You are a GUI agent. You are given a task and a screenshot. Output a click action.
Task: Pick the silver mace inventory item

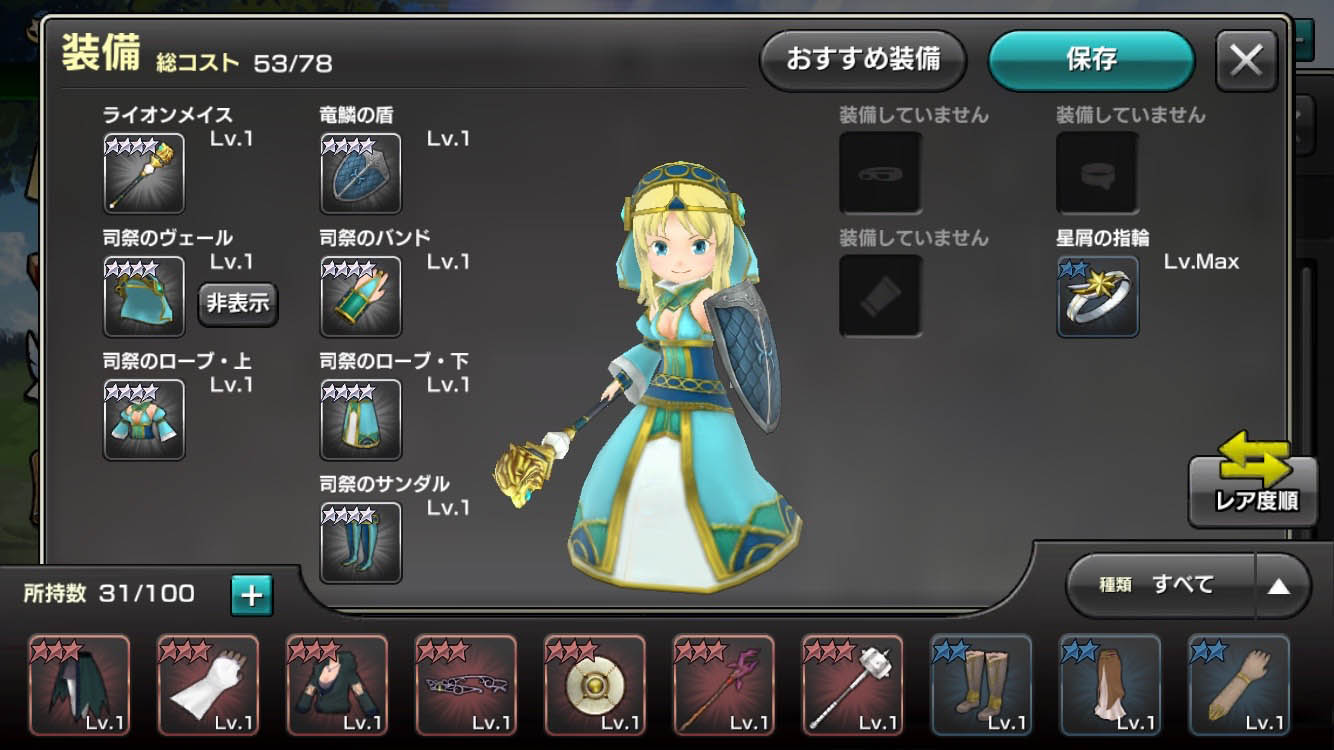pos(853,685)
